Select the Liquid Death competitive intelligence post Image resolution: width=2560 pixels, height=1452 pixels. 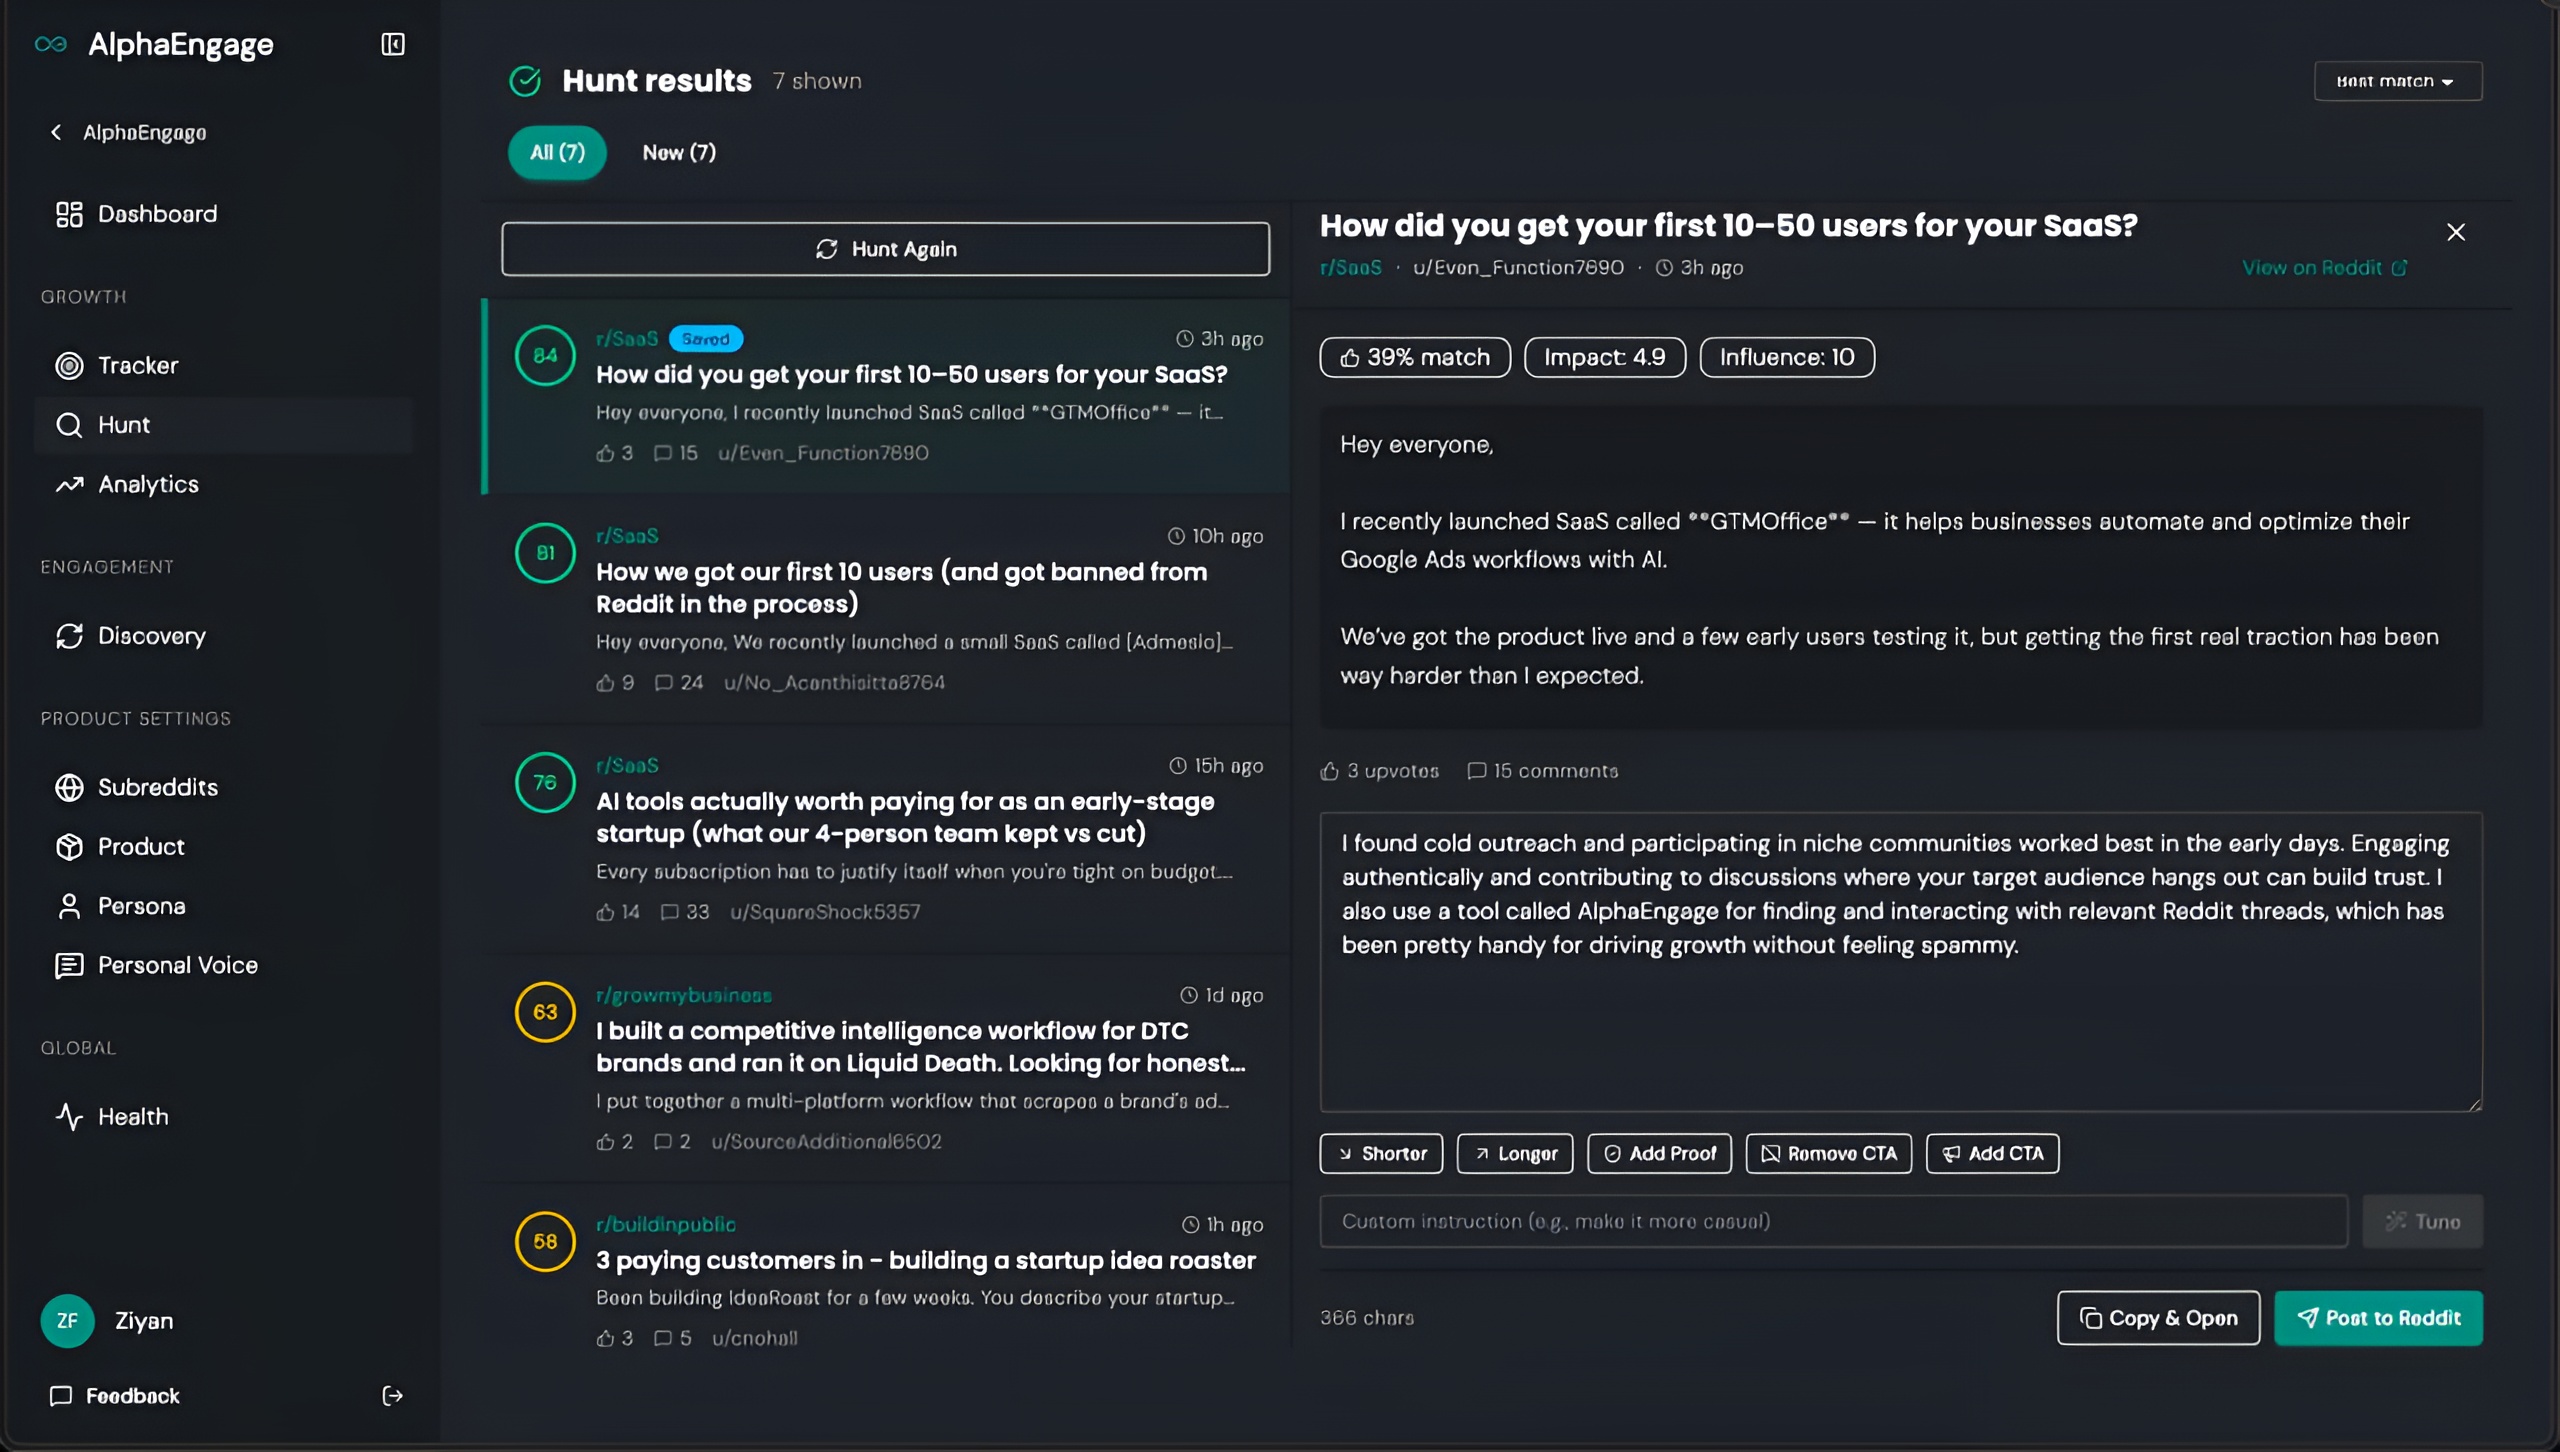[x=920, y=1046]
